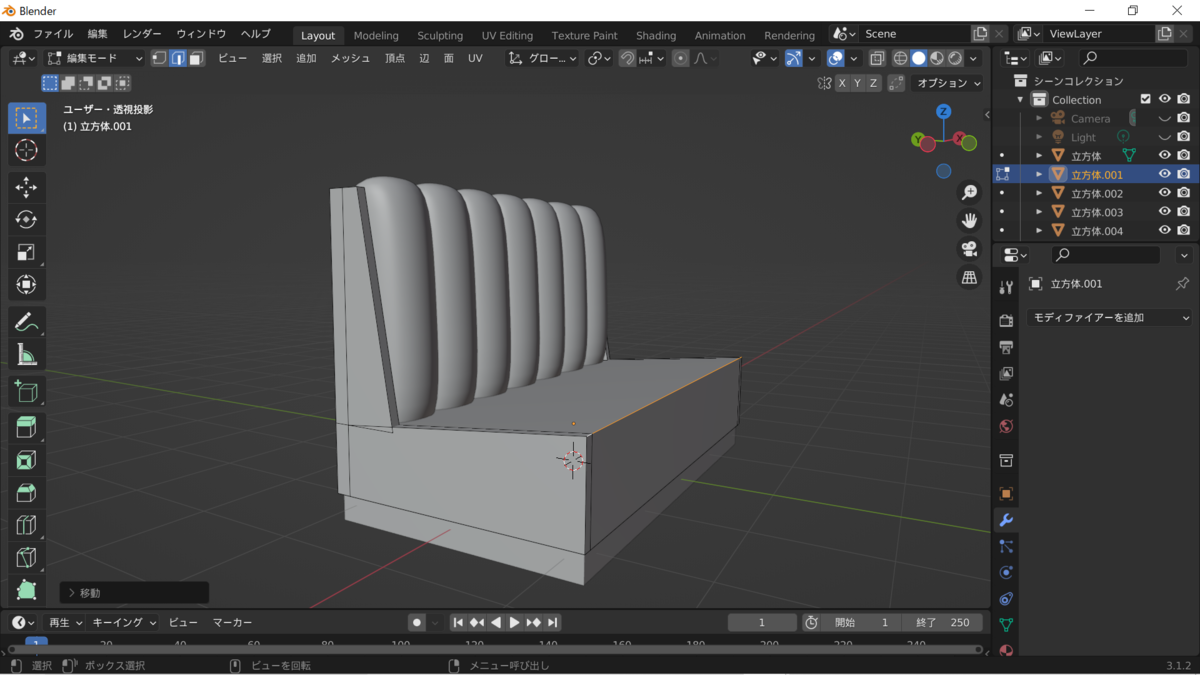Open the レンダー menu
Image resolution: width=1200 pixels, height=675 pixels.
(142, 34)
